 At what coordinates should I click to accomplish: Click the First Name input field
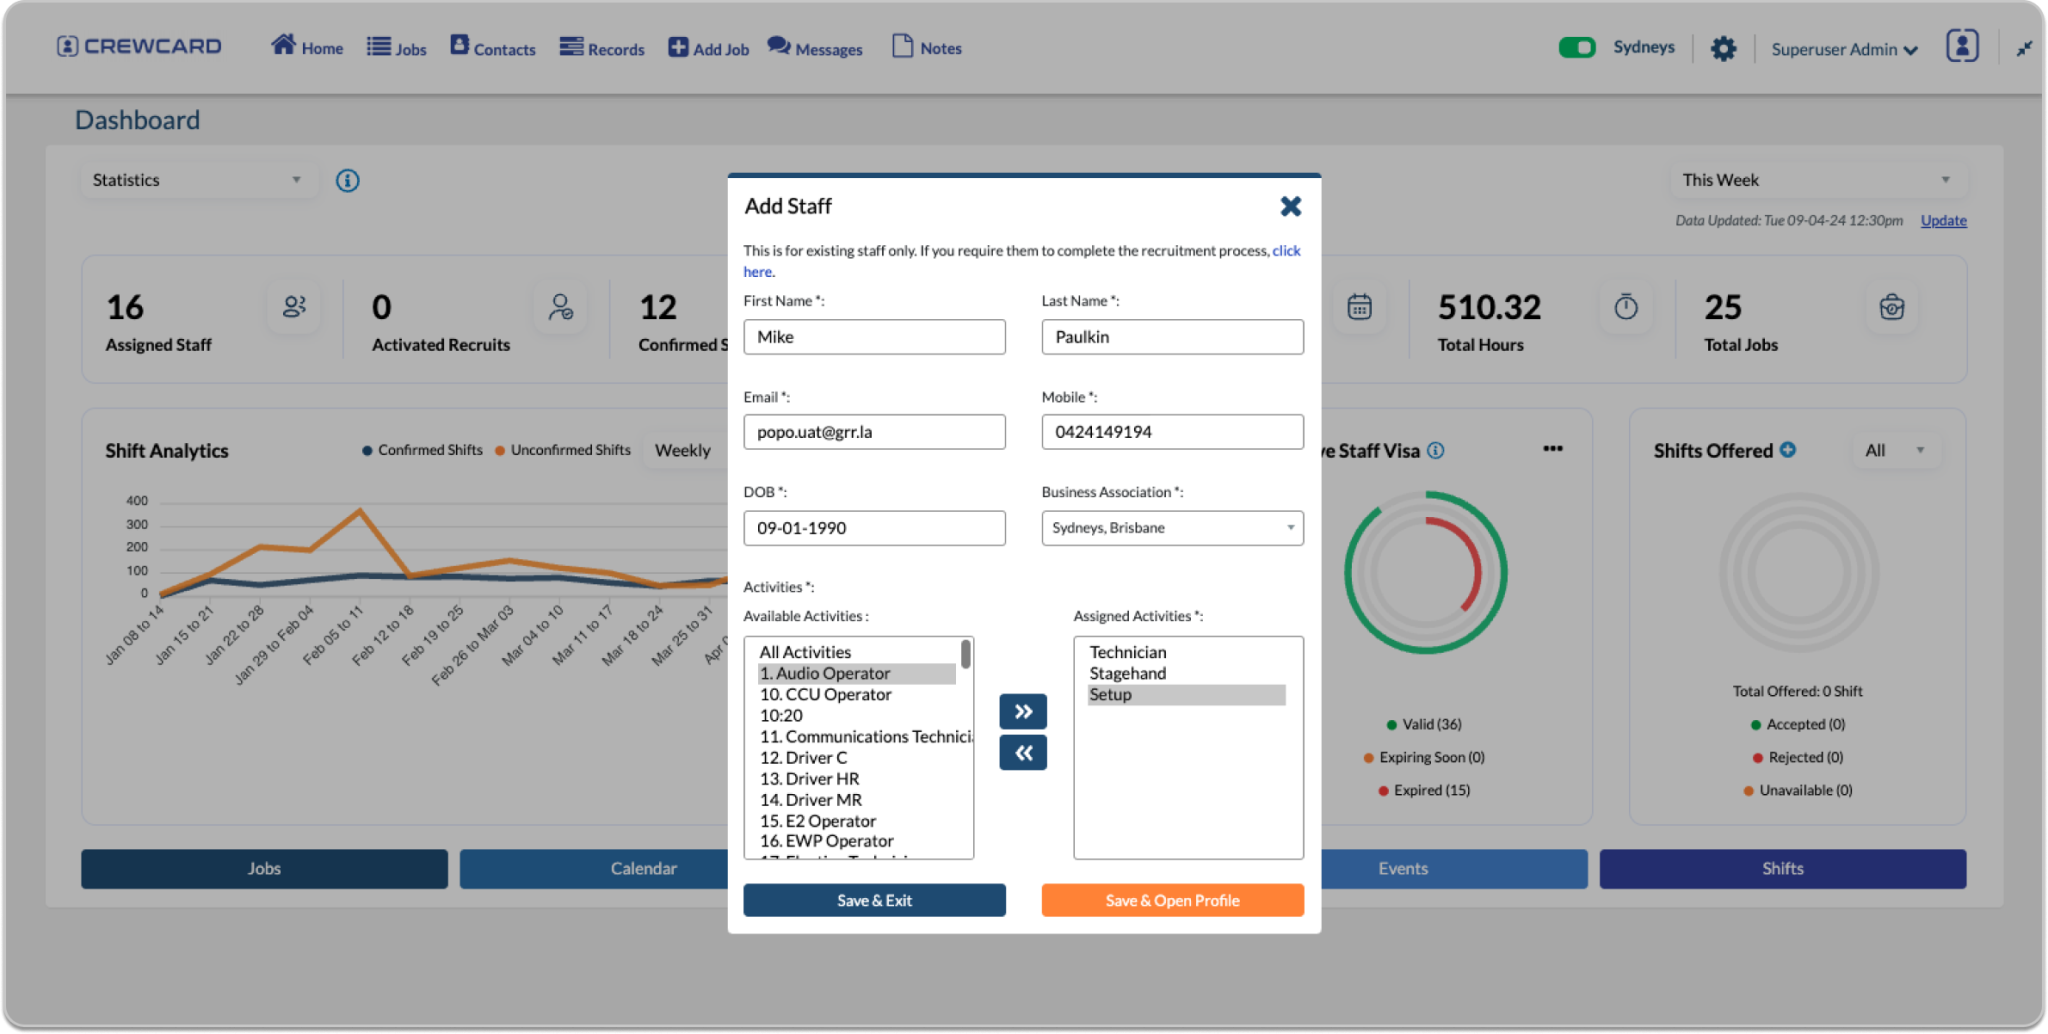coord(874,337)
